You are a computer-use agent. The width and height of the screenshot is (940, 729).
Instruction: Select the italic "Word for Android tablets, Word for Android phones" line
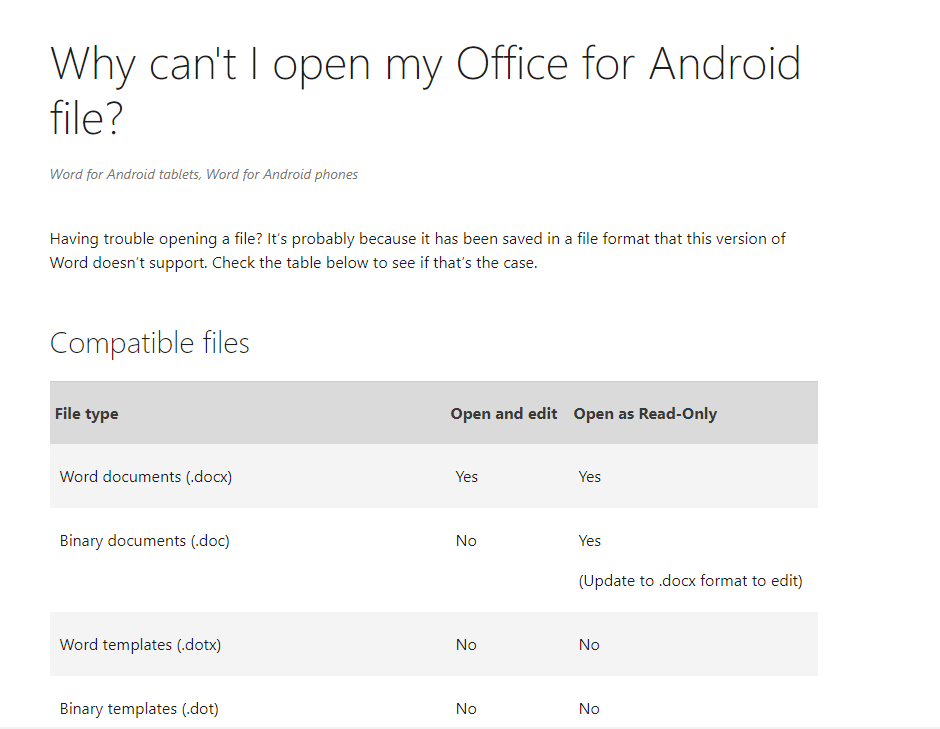[x=204, y=174]
